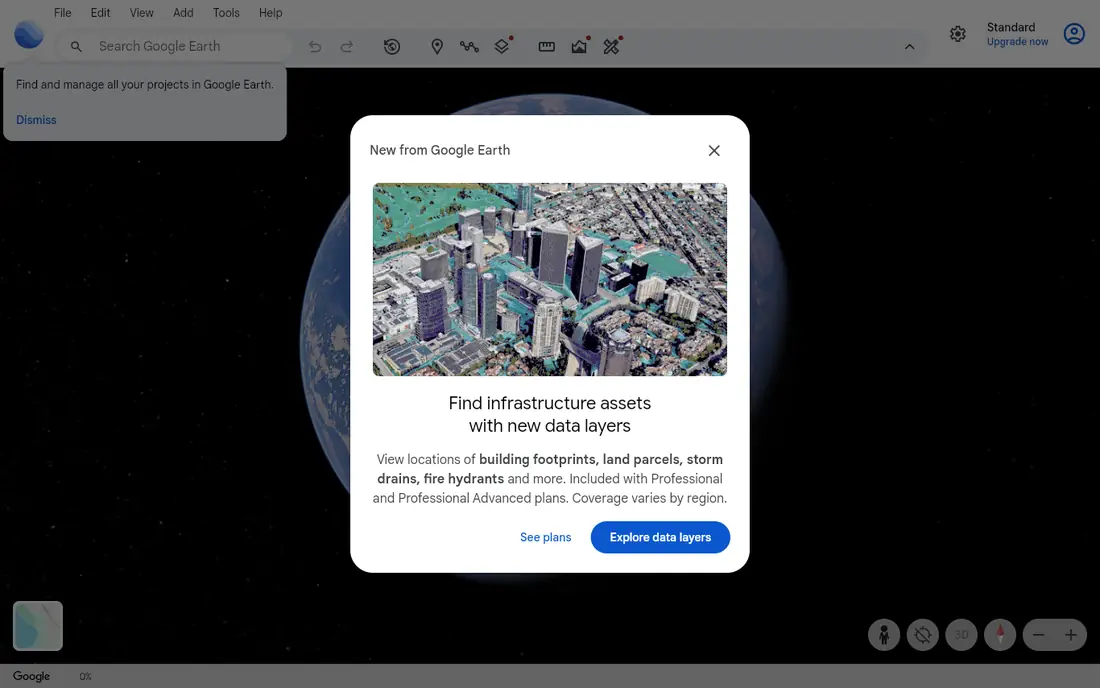Open the Help menu
1100x688 pixels.
[x=270, y=13]
